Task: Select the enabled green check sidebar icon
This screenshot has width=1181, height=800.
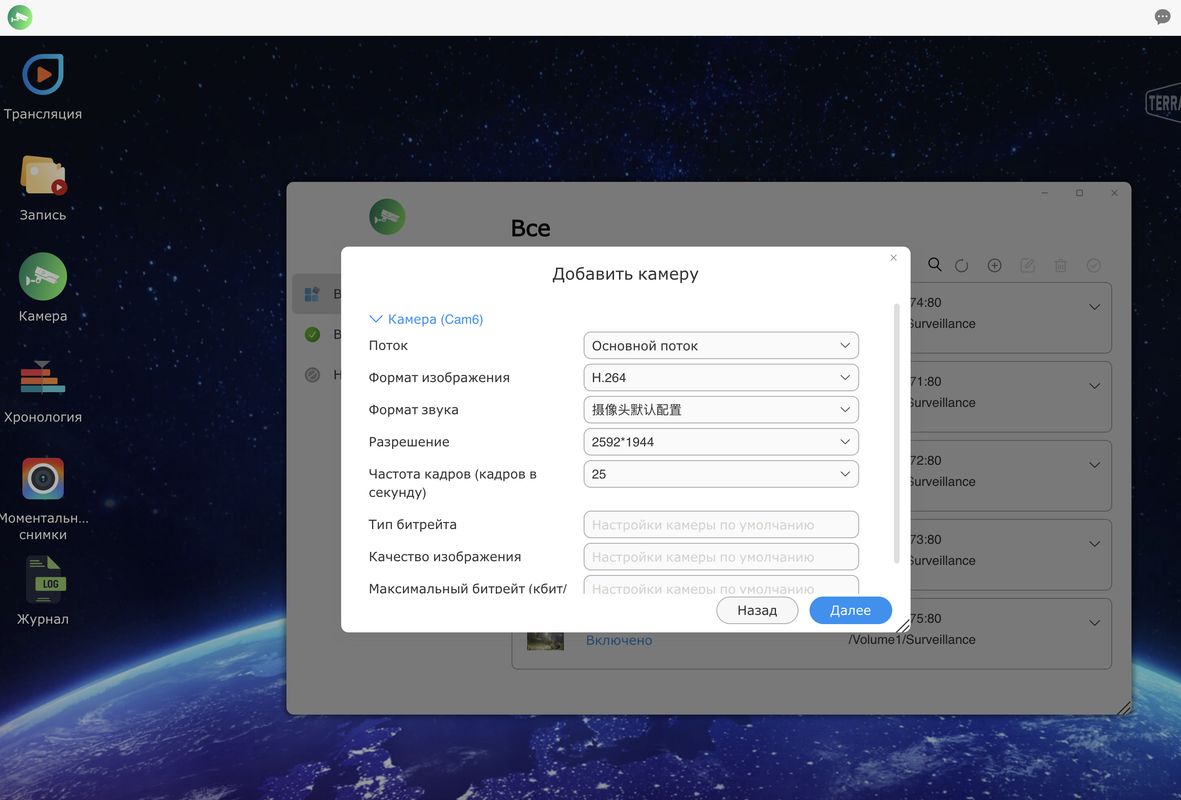Action: [x=313, y=334]
